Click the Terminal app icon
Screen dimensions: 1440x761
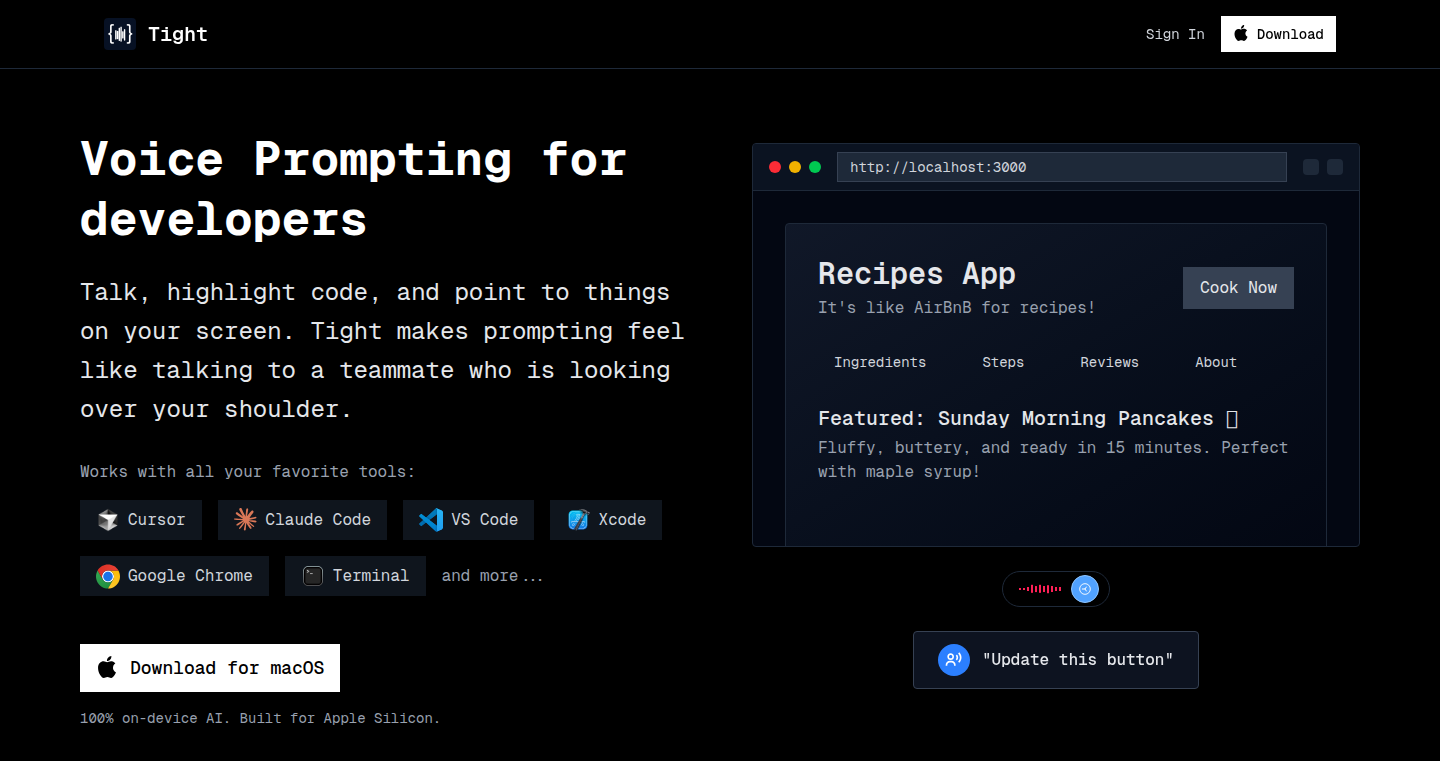(313, 576)
